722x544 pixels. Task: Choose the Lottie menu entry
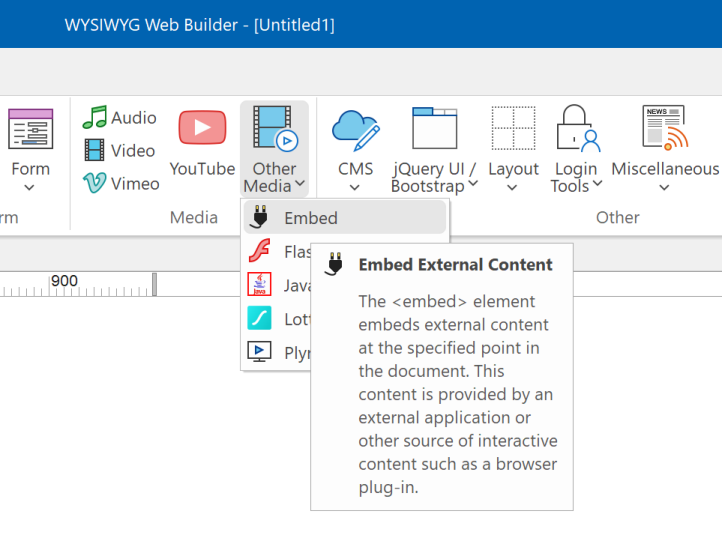(x=278, y=319)
